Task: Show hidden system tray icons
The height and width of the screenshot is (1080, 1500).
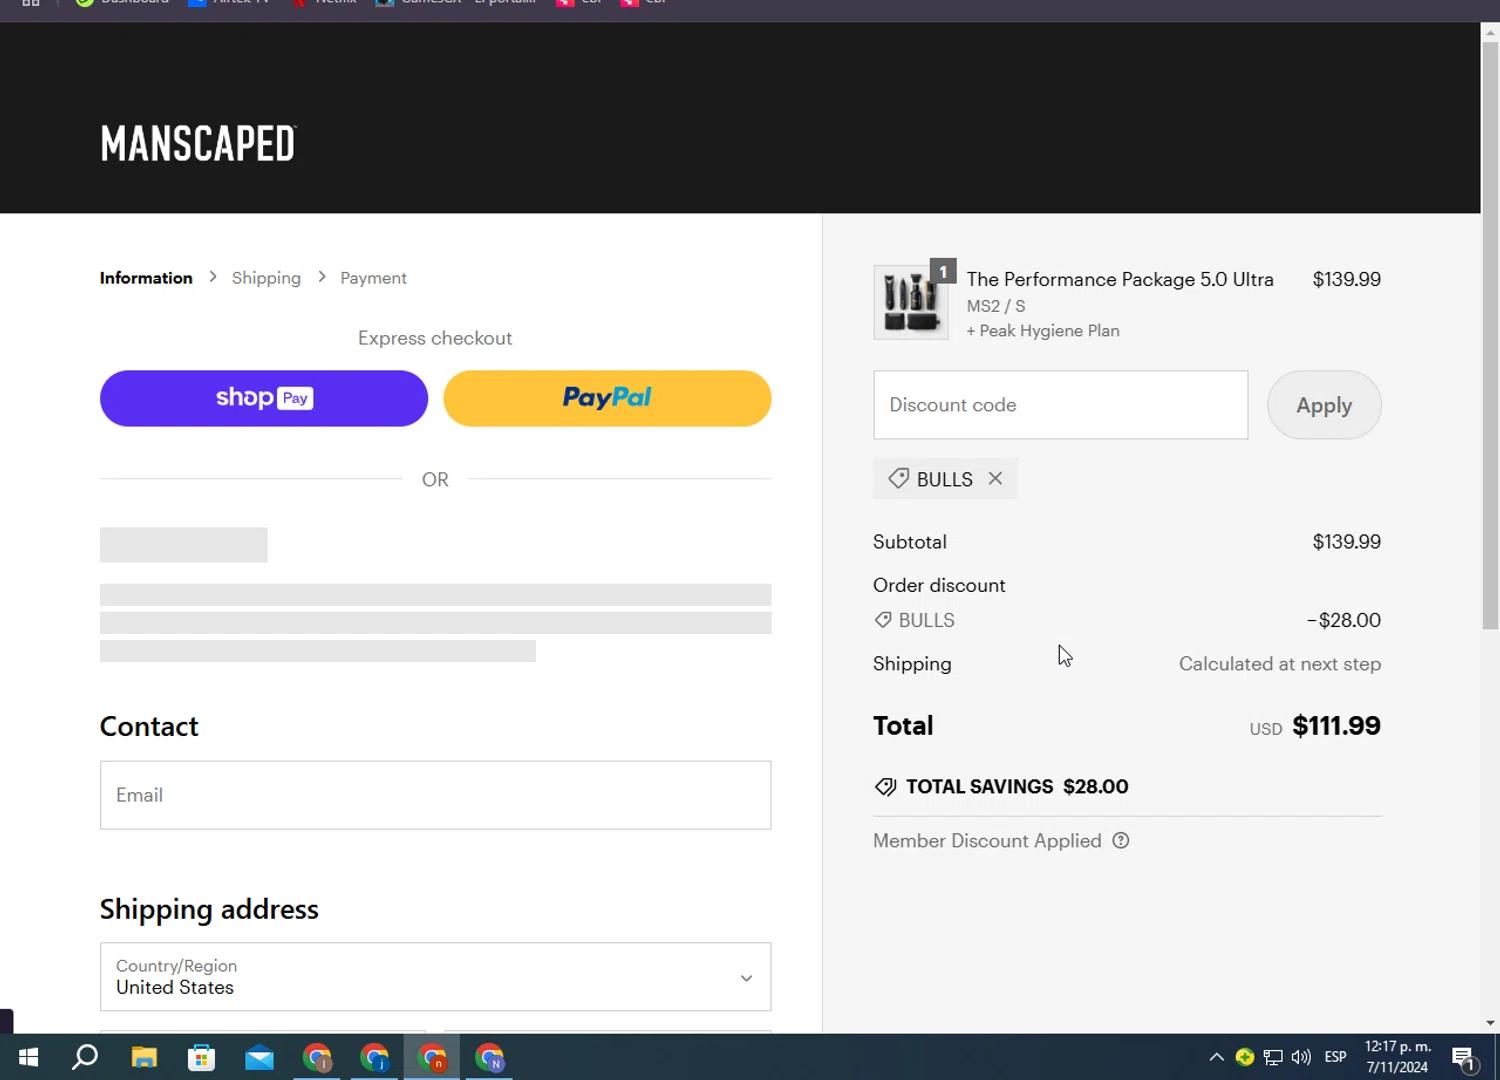Action: click(x=1216, y=1057)
